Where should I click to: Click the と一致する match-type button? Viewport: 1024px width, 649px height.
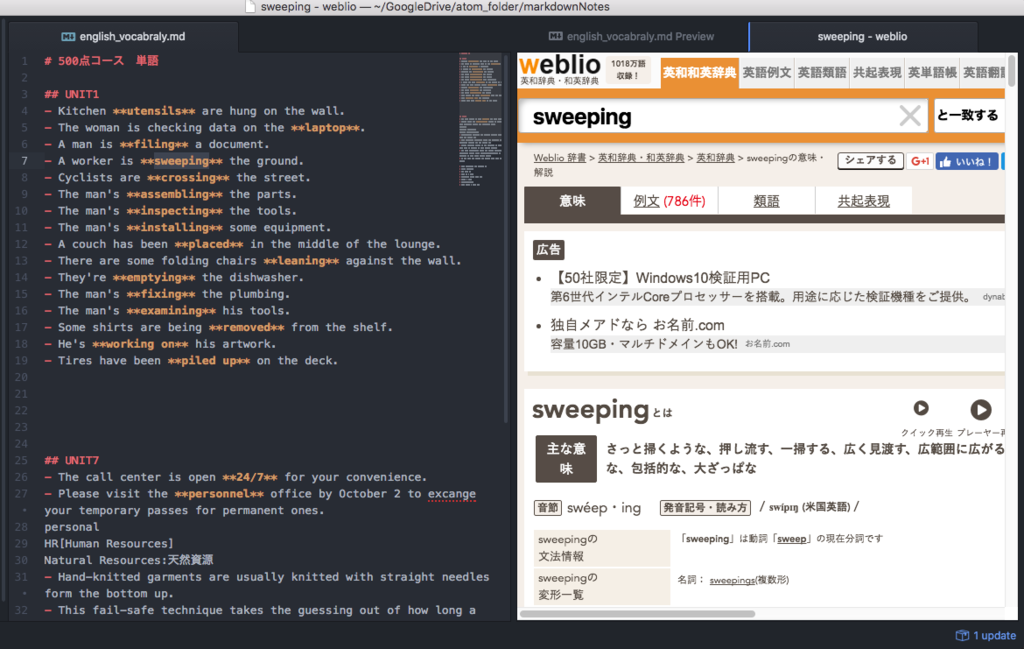[x=968, y=116]
